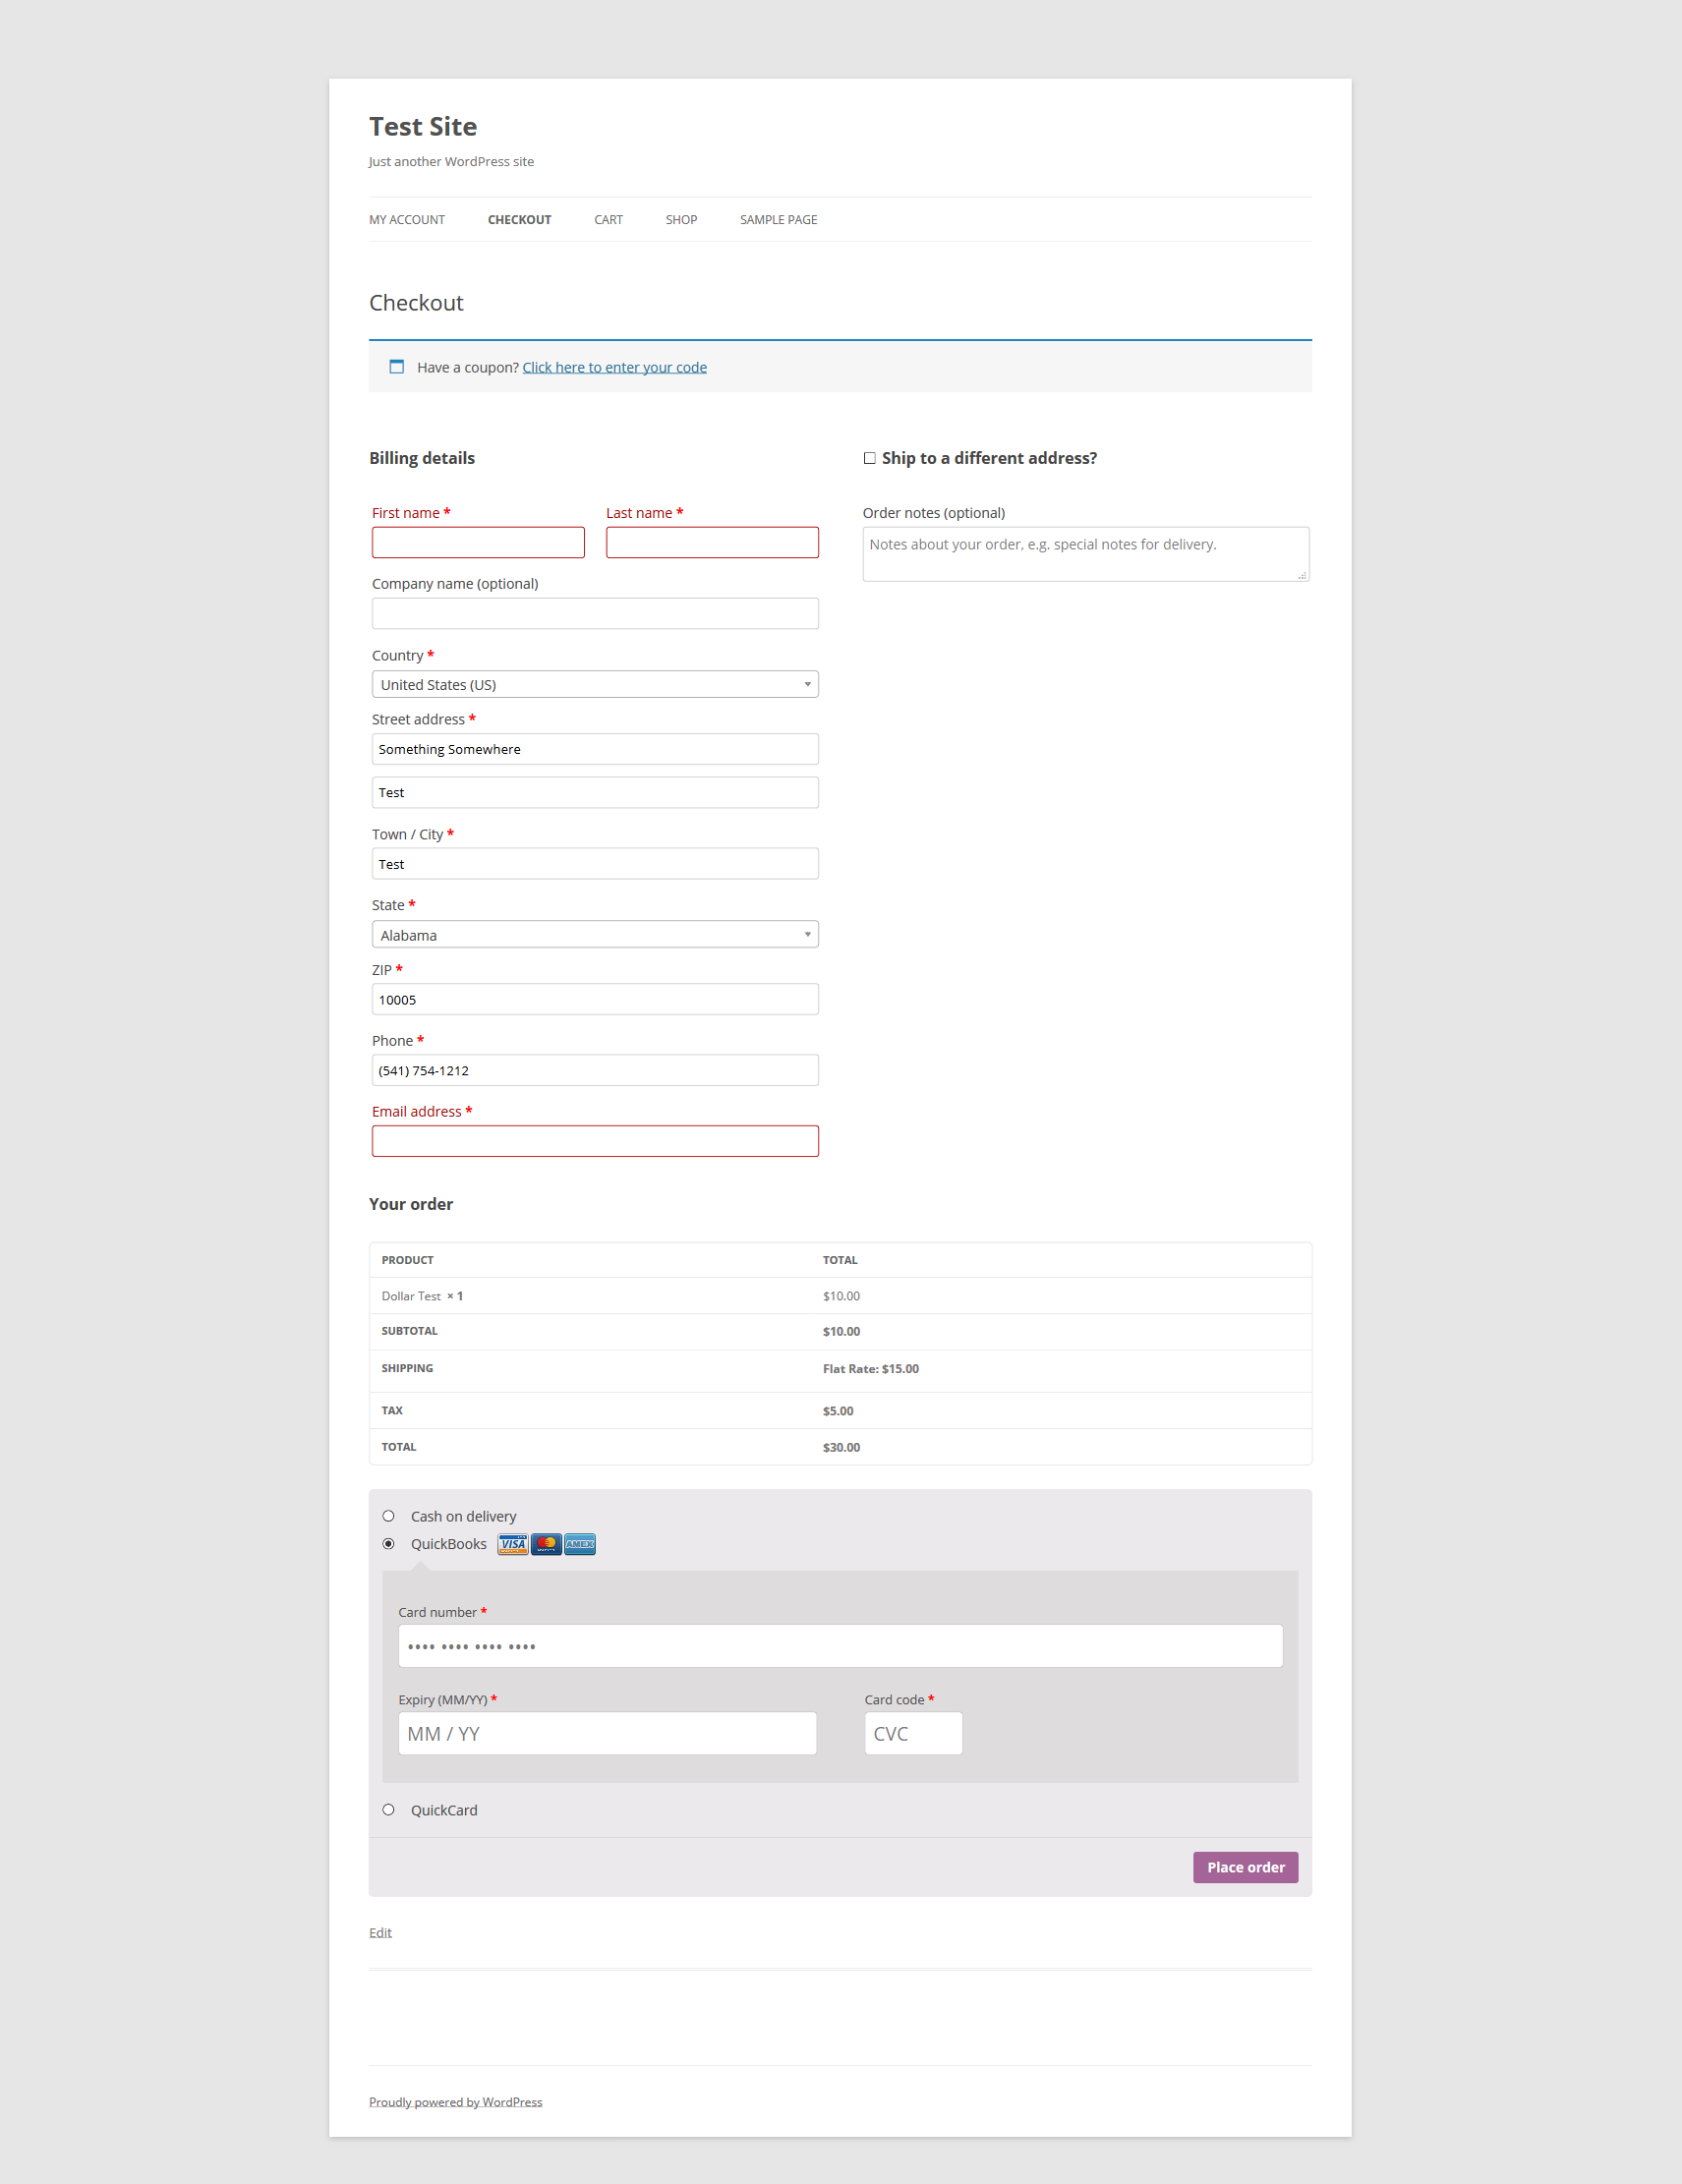The height and width of the screenshot is (2184, 1682).
Task: Focus the Email address input
Action: tap(595, 1141)
